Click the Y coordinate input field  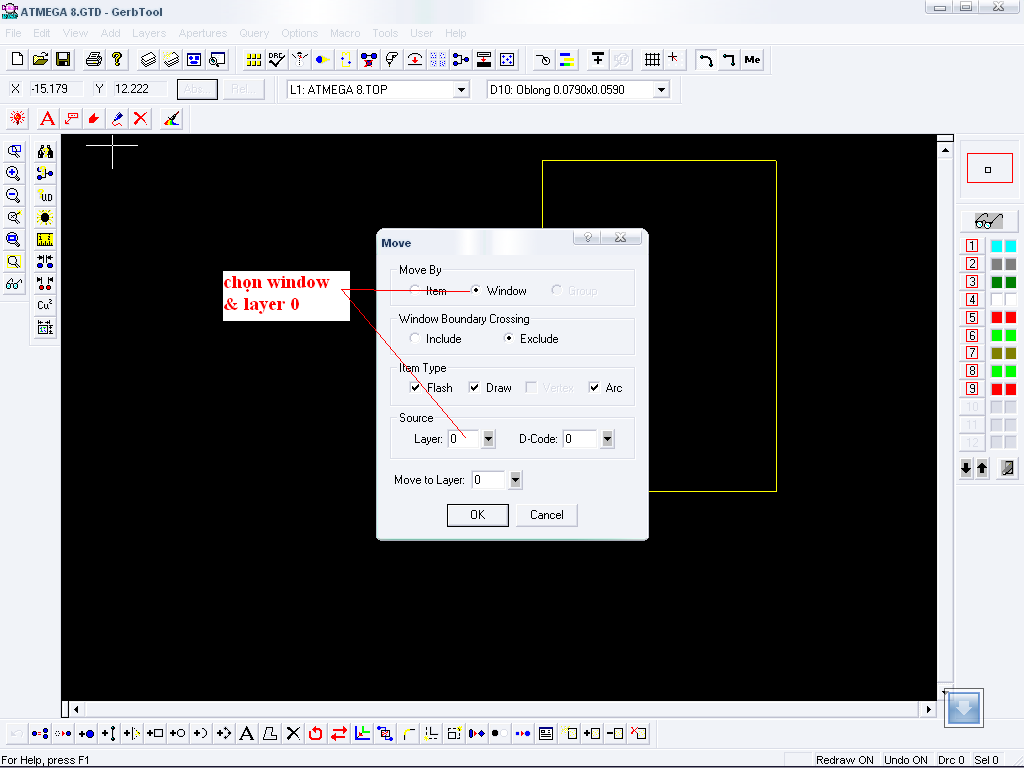[x=139, y=89]
